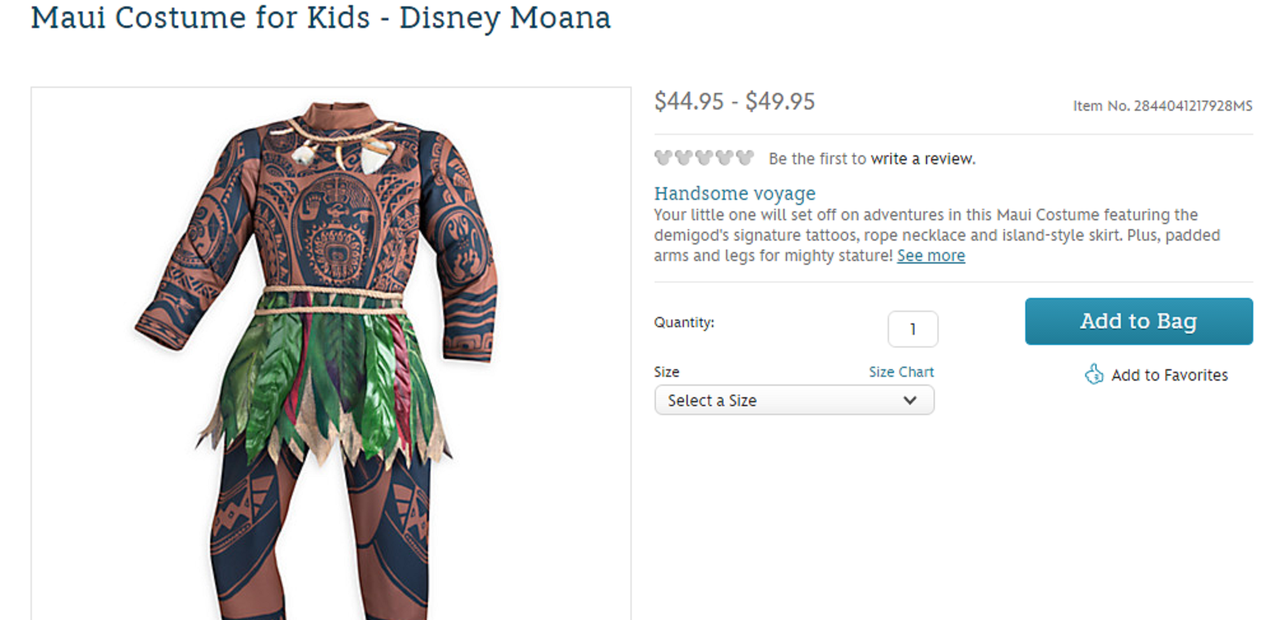Click the Maui Costume for Kids title
This screenshot has width=1280, height=620.
[x=321, y=18]
